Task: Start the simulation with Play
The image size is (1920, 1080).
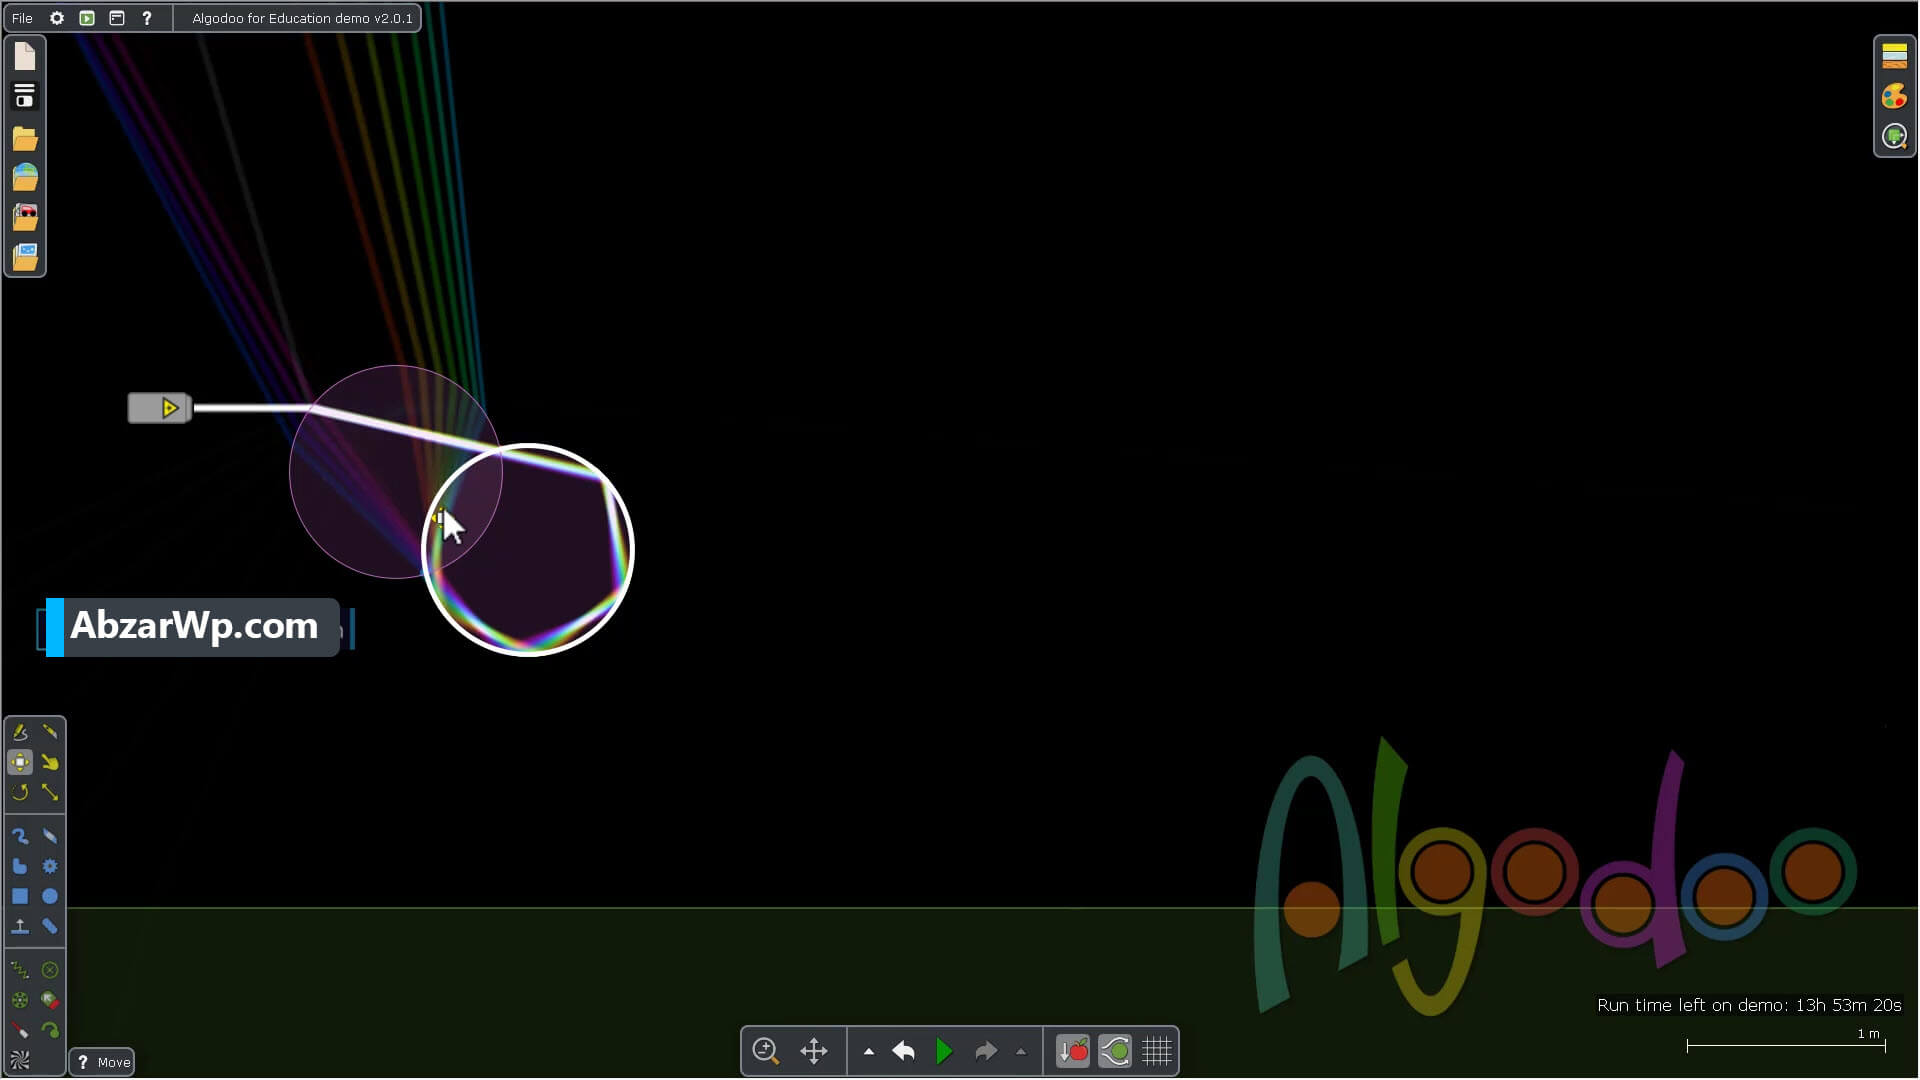Action: (x=944, y=1051)
